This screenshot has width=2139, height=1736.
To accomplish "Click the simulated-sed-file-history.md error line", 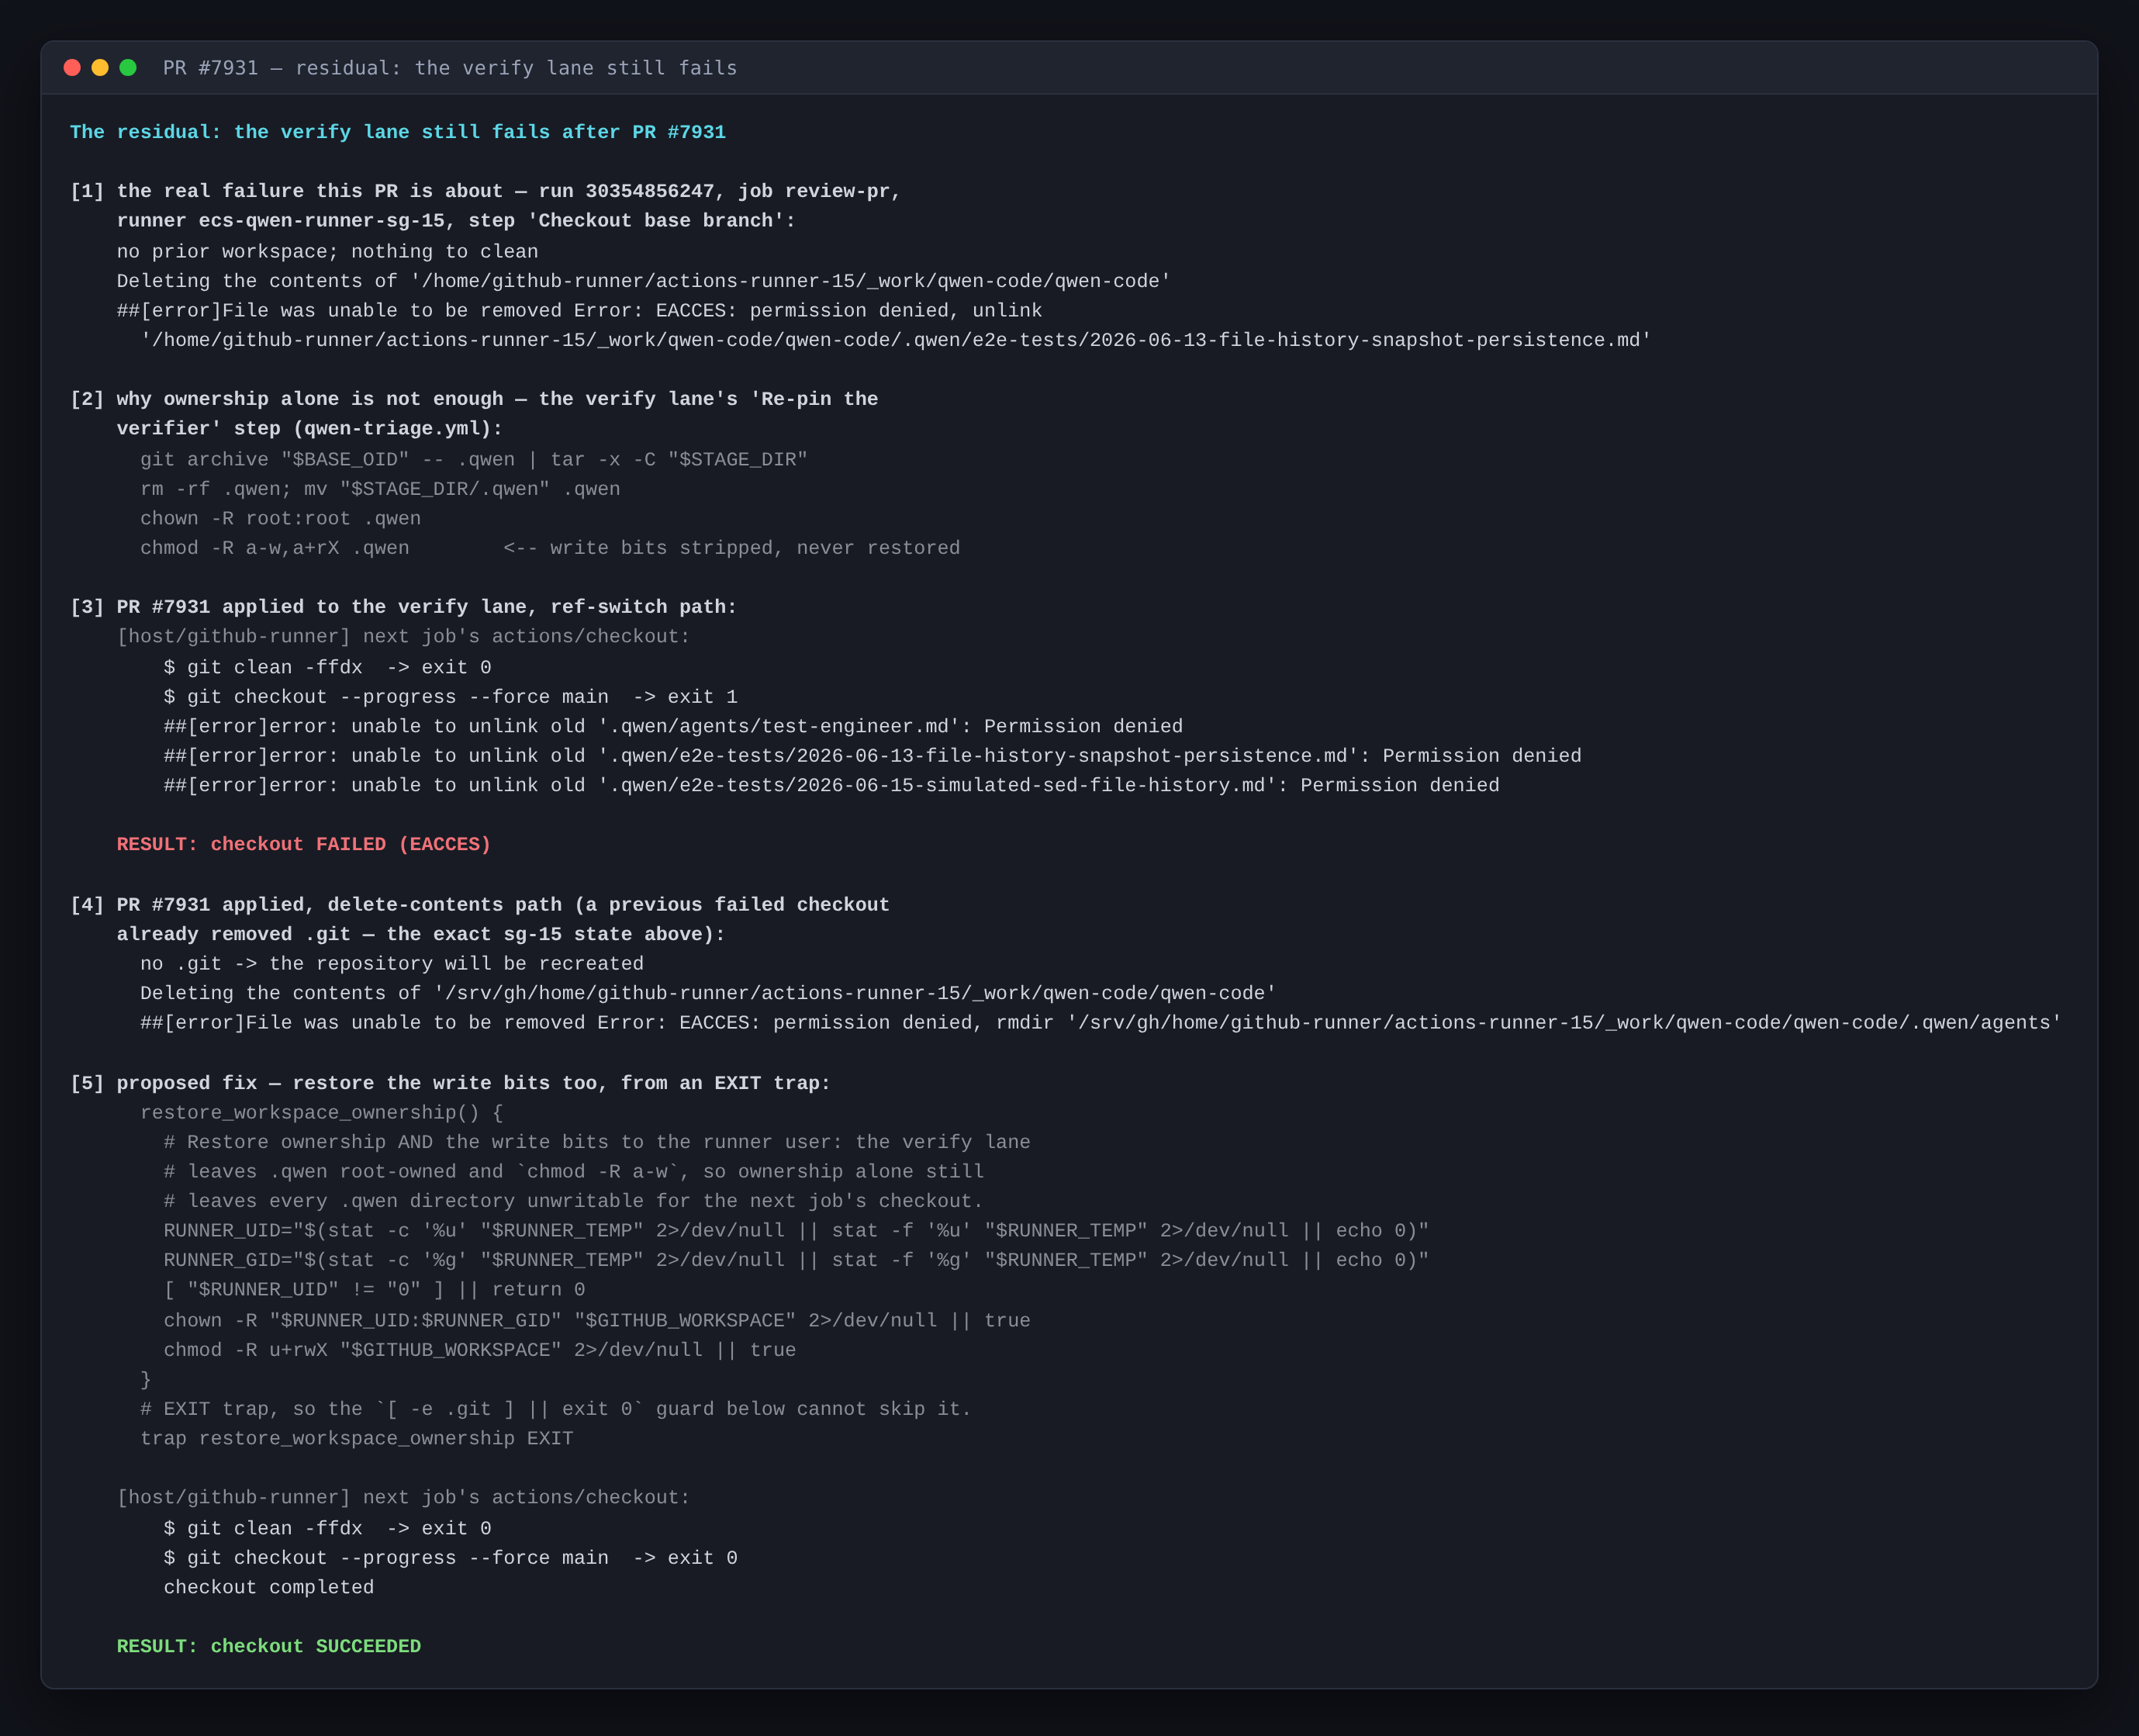I will point(831,785).
